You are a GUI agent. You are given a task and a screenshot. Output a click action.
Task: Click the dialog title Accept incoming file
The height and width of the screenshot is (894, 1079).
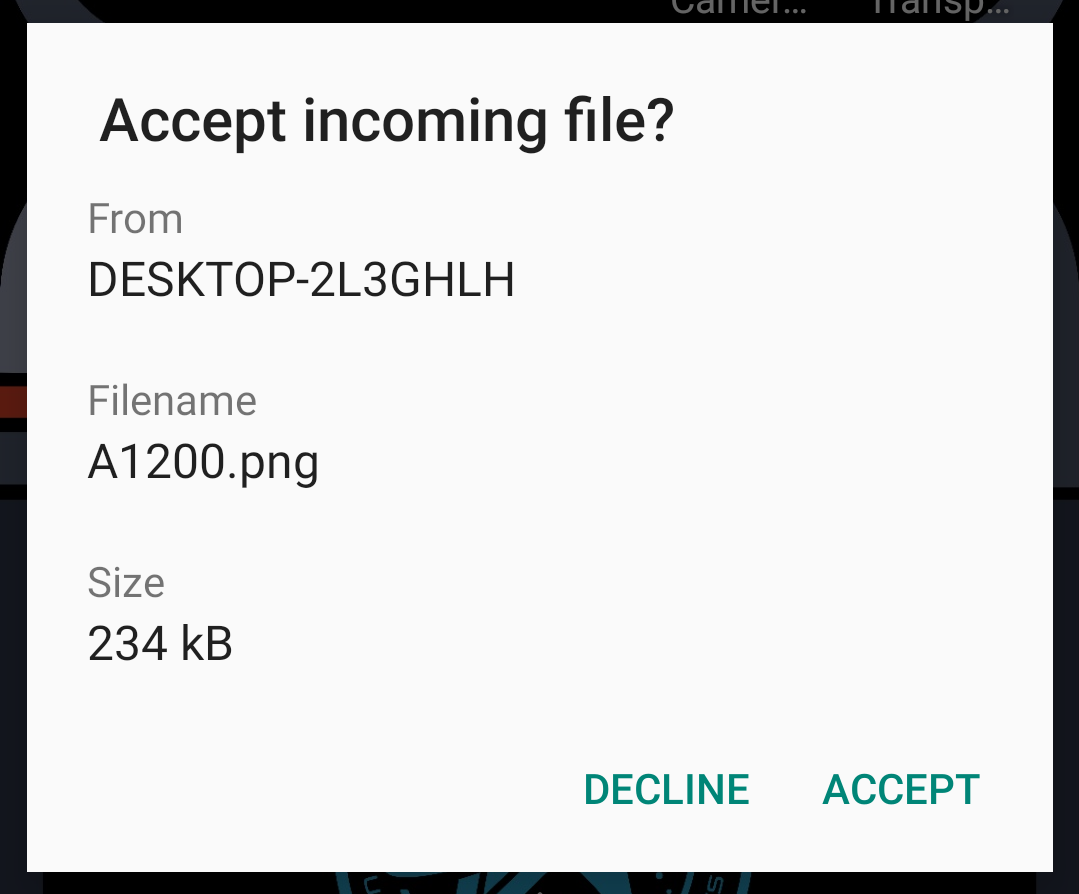385,120
